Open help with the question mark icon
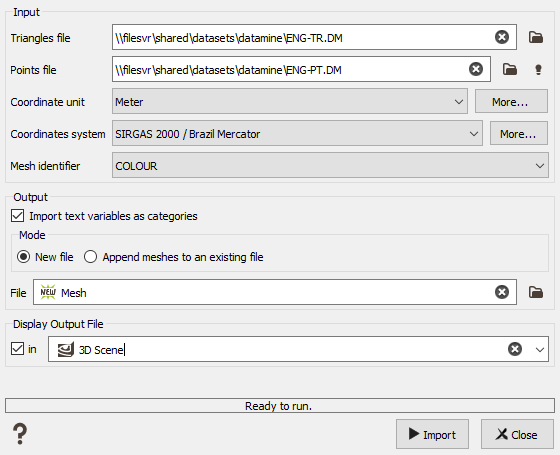This screenshot has width=560, height=455. click(20, 434)
